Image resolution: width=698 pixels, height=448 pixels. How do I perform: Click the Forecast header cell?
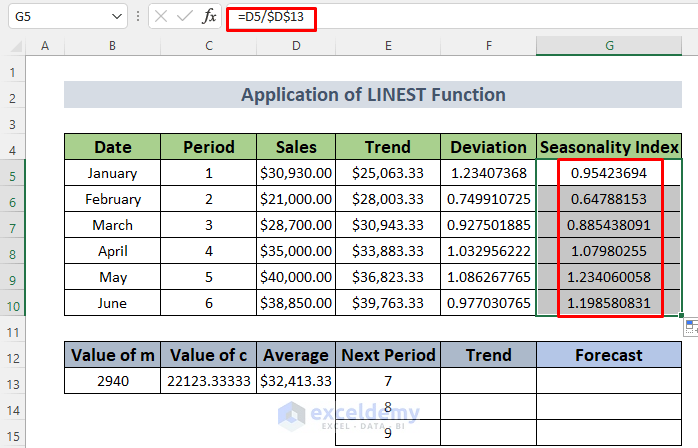click(x=609, y=355)
